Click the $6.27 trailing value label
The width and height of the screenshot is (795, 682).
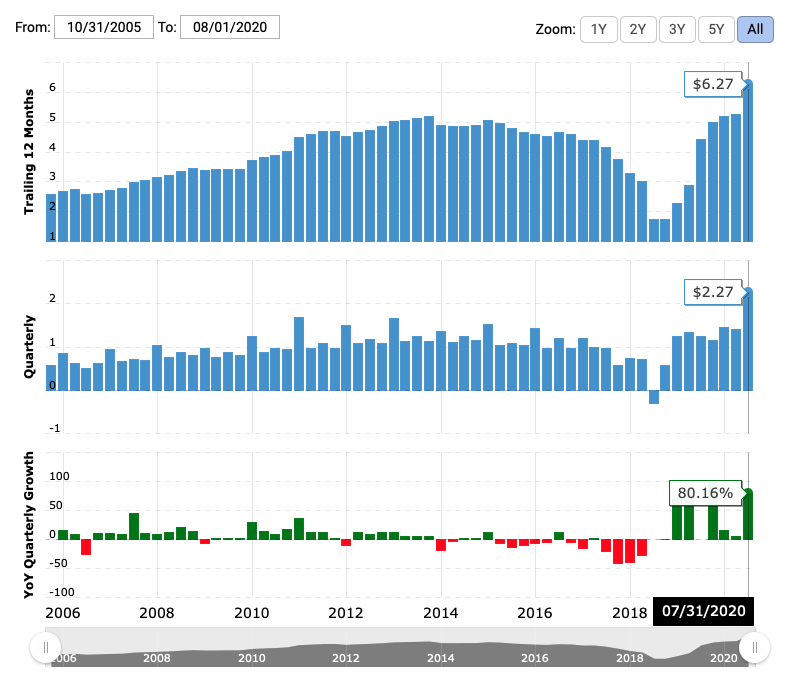point(714,85)
